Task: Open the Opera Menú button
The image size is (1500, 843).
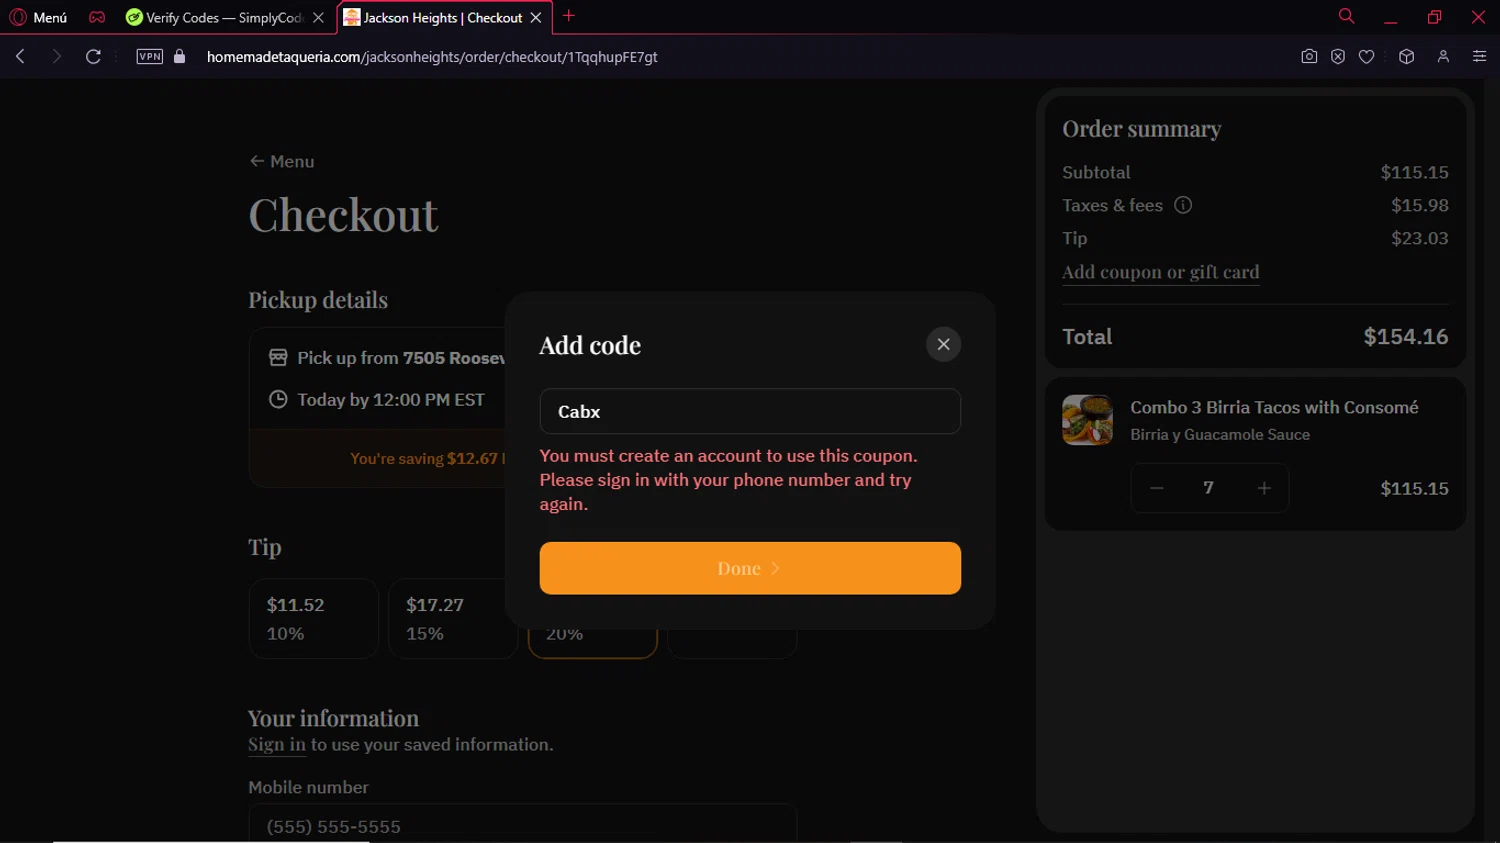Action: click(39, 18)
